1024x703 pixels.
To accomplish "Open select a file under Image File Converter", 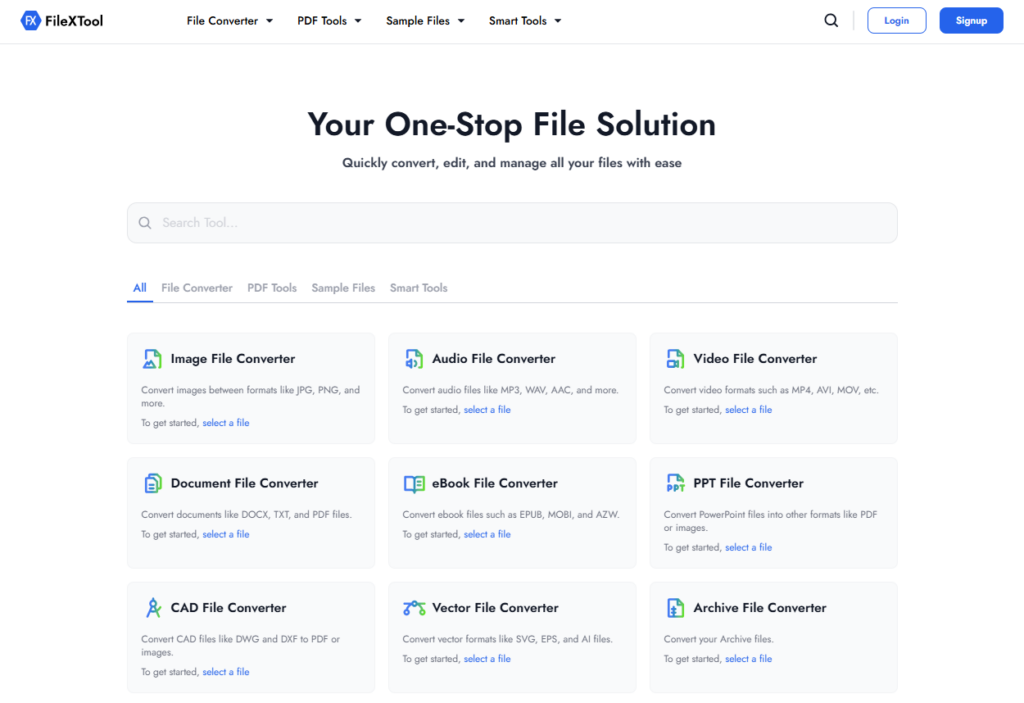I will point(226,422).
